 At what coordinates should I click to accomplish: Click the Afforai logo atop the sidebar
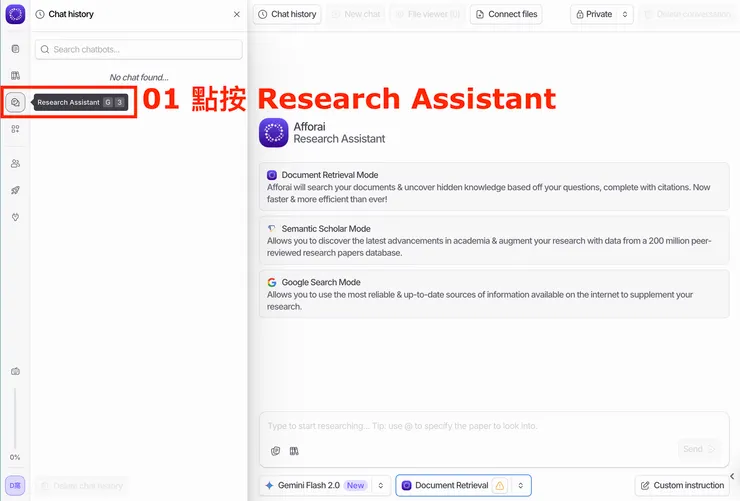(15, 14)
